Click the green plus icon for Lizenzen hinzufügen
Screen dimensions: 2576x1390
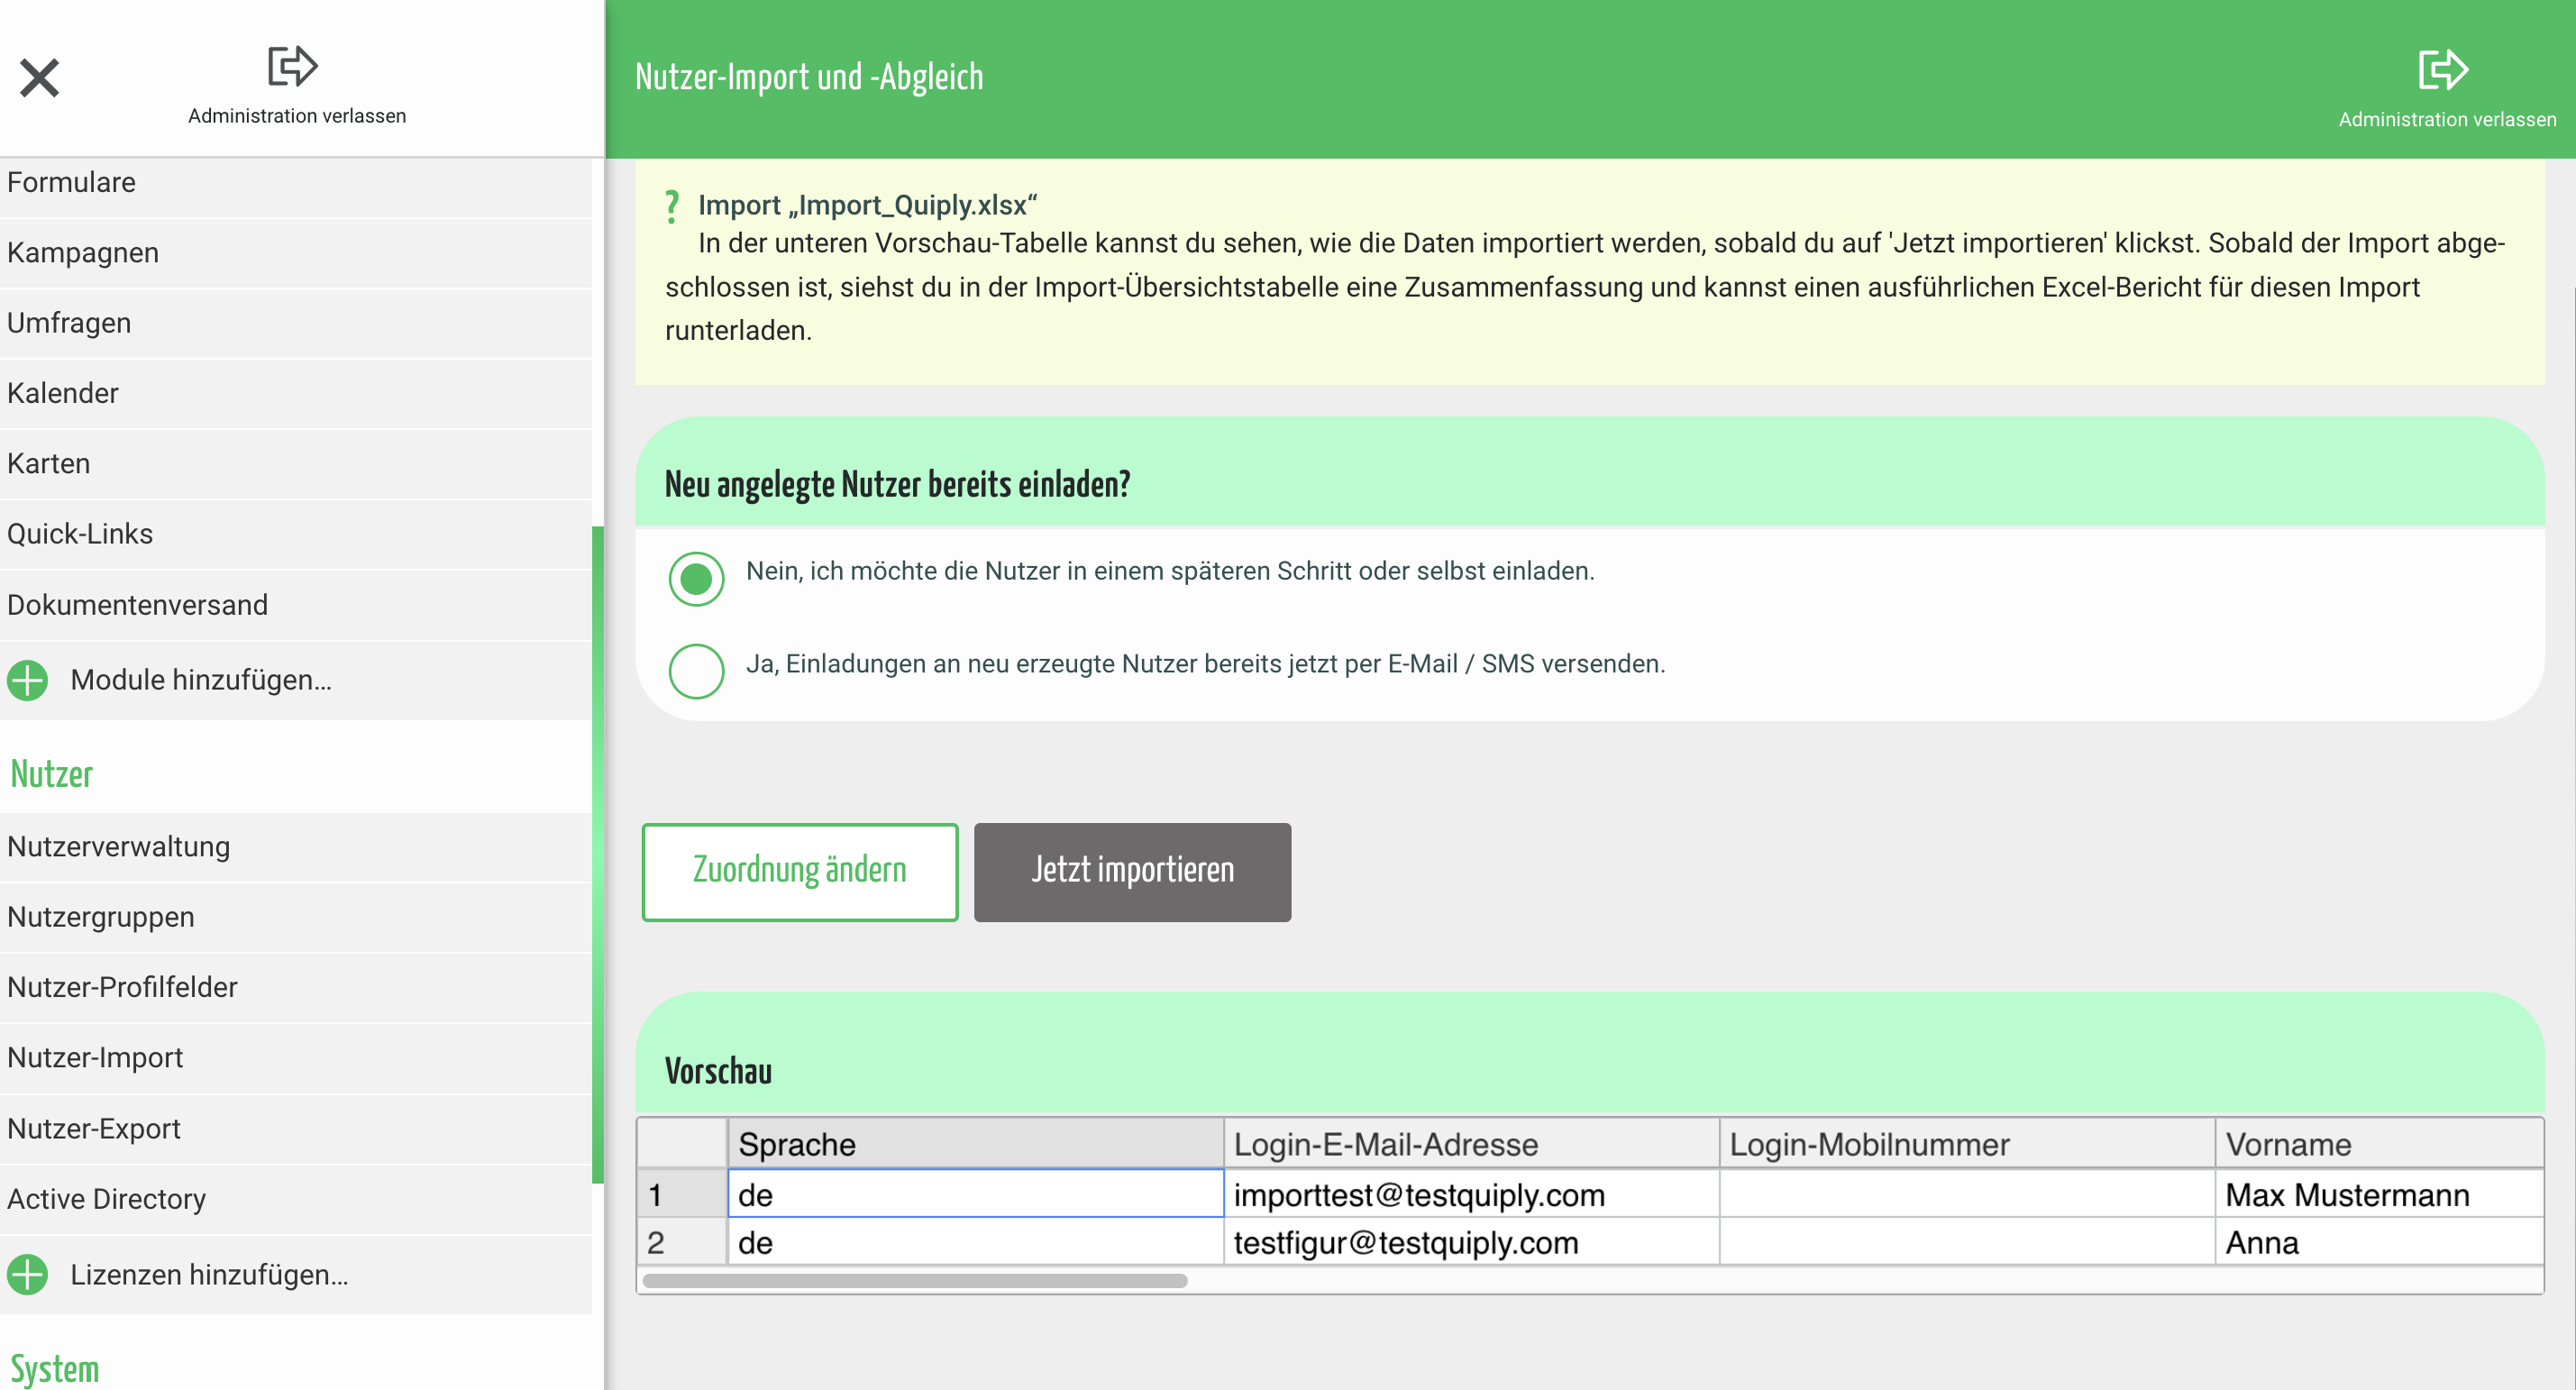click(x=28, y=1275)
